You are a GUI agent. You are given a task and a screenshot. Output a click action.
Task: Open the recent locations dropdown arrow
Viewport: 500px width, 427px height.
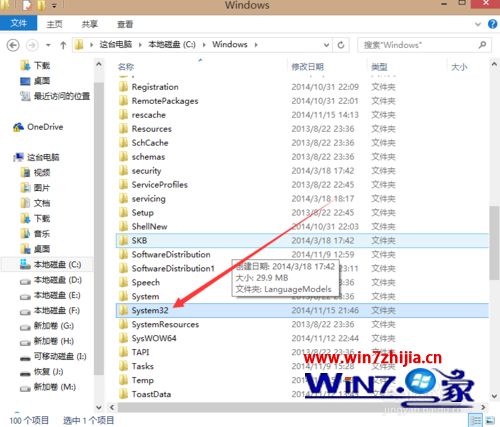click(48, 45)
